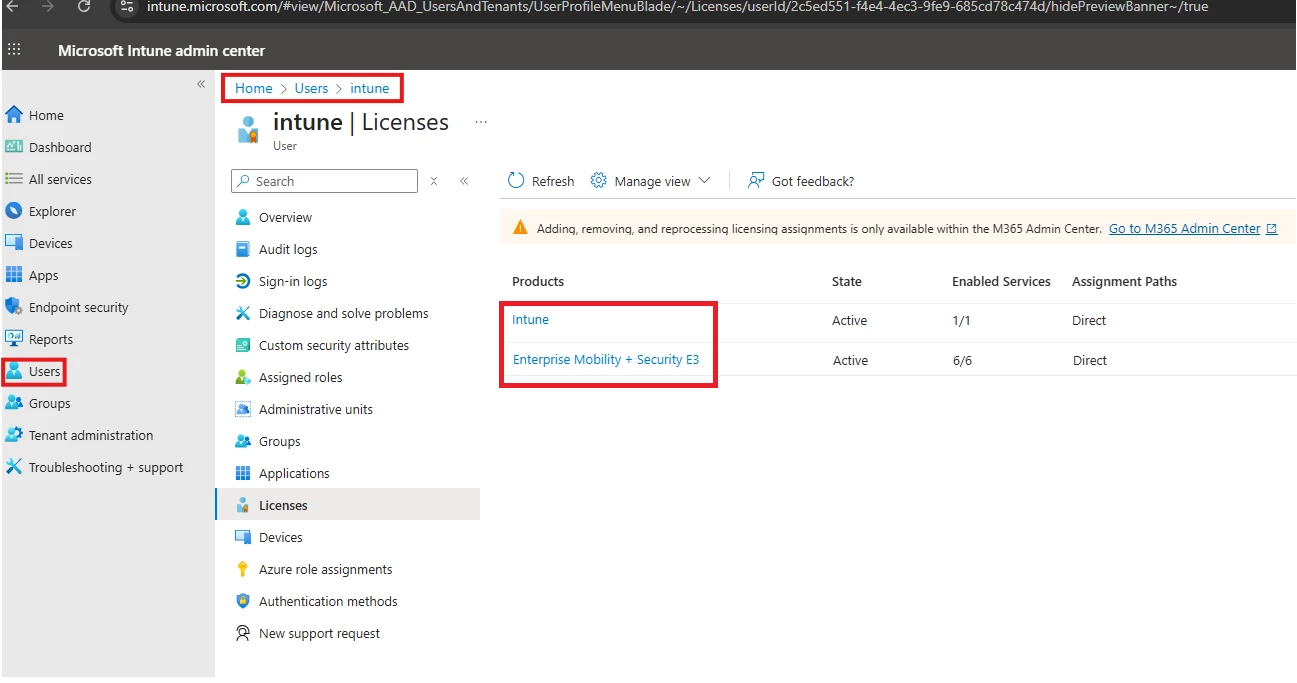Go to Home in the breadcrumb

click(254, 88)
